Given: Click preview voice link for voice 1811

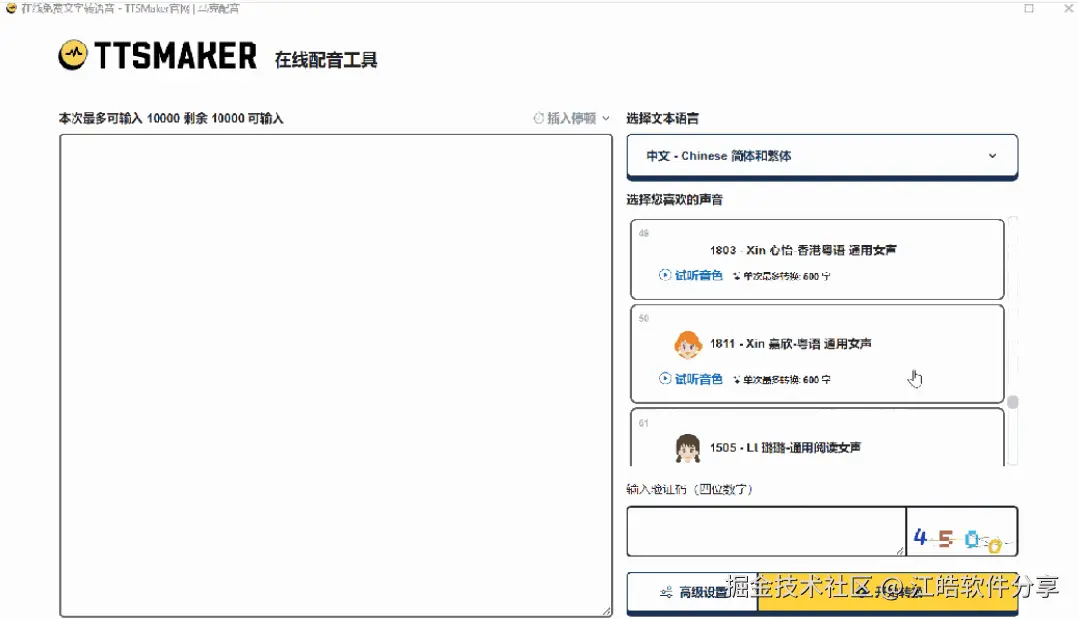Looking at the screenshot, I should pos(698,379).
